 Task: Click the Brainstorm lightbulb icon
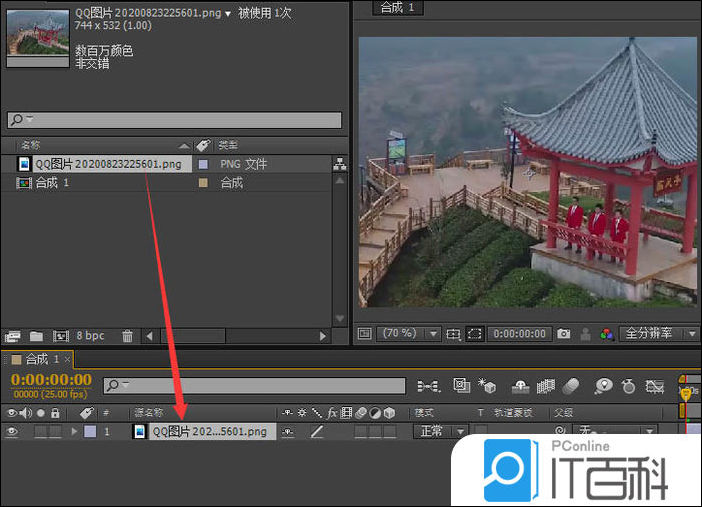point(603,386)
